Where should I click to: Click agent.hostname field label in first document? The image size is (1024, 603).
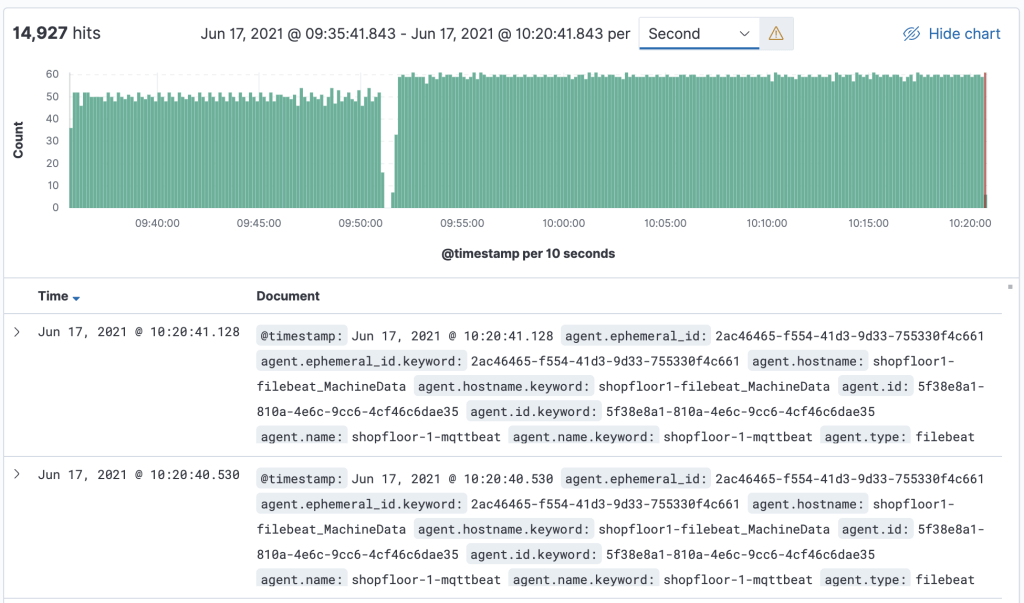tap(808, 361)
